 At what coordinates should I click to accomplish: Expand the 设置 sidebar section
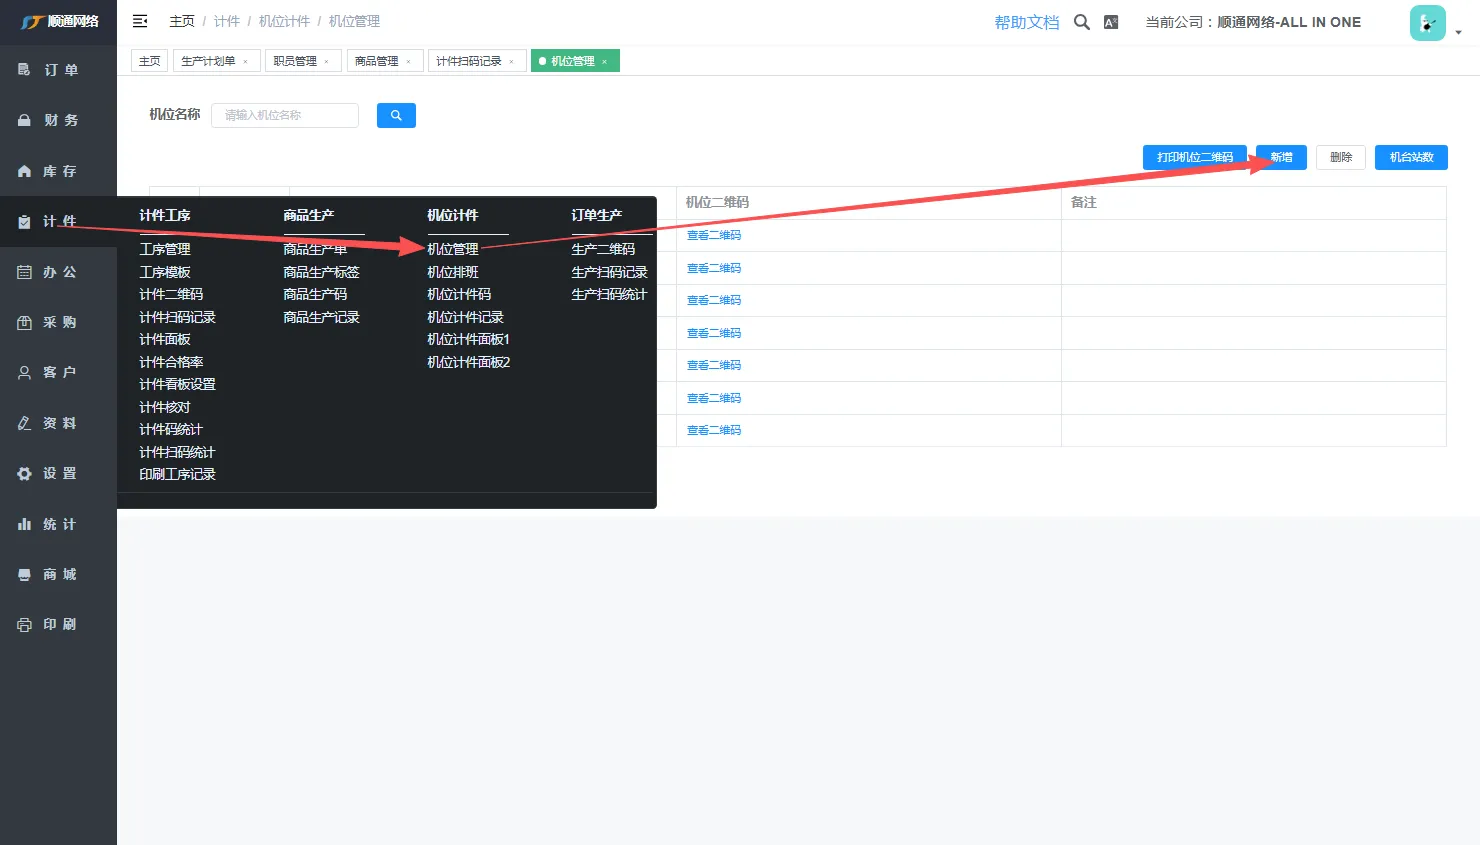coord(59,473)
